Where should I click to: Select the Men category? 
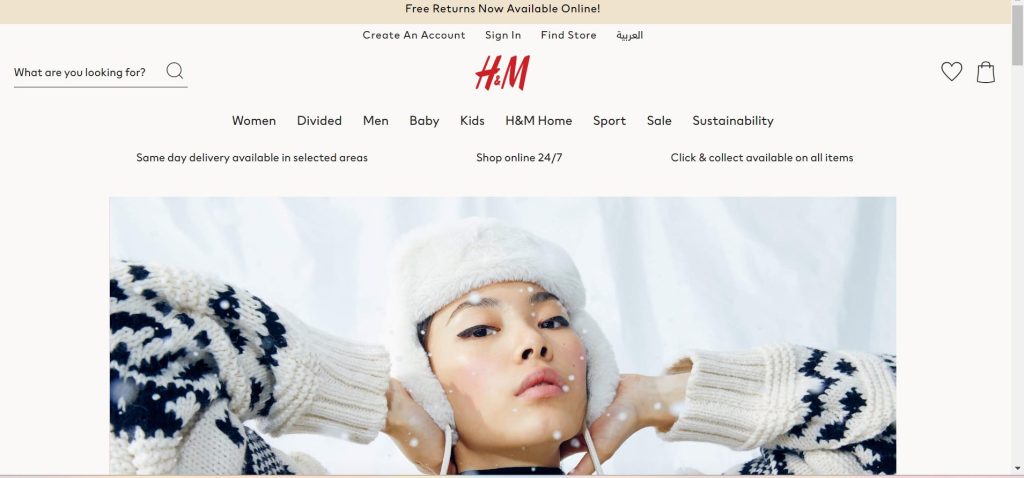click(x=376, y=121)
